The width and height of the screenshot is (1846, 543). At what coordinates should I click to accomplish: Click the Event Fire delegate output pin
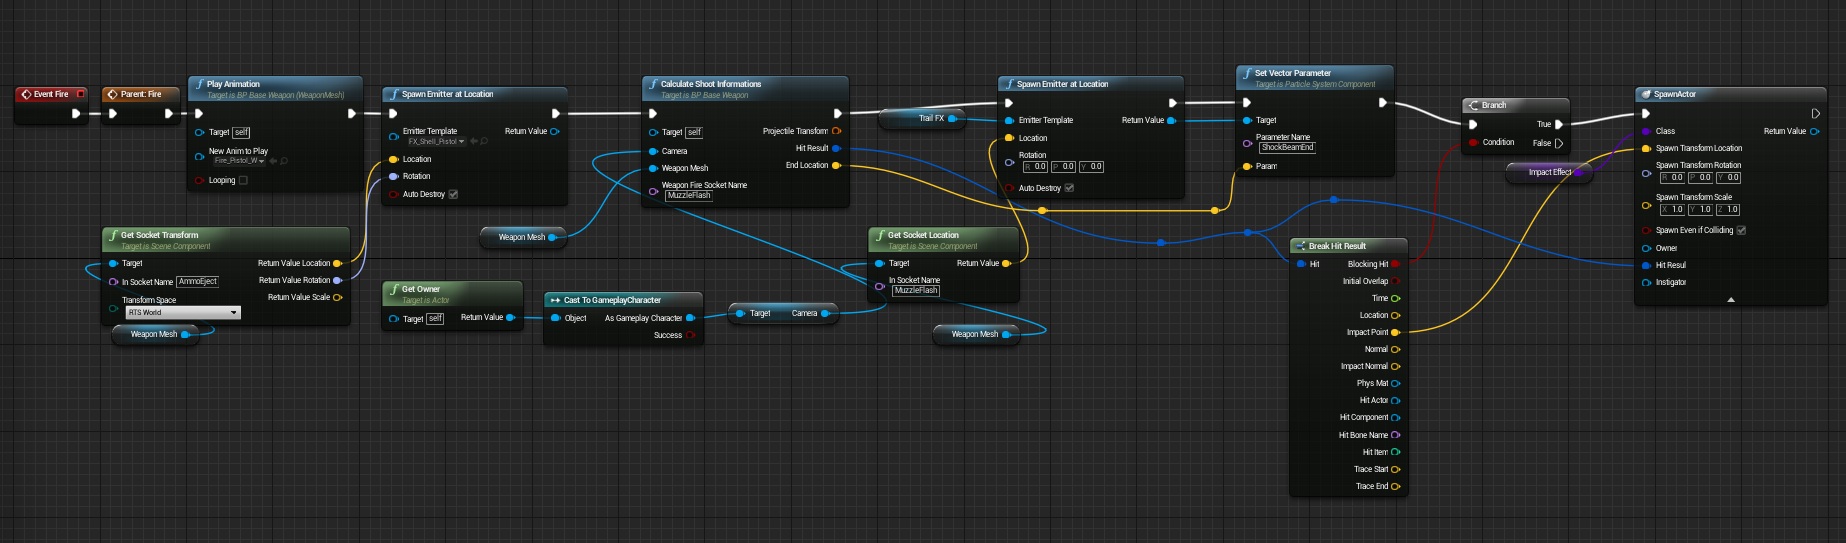(80, 94)
